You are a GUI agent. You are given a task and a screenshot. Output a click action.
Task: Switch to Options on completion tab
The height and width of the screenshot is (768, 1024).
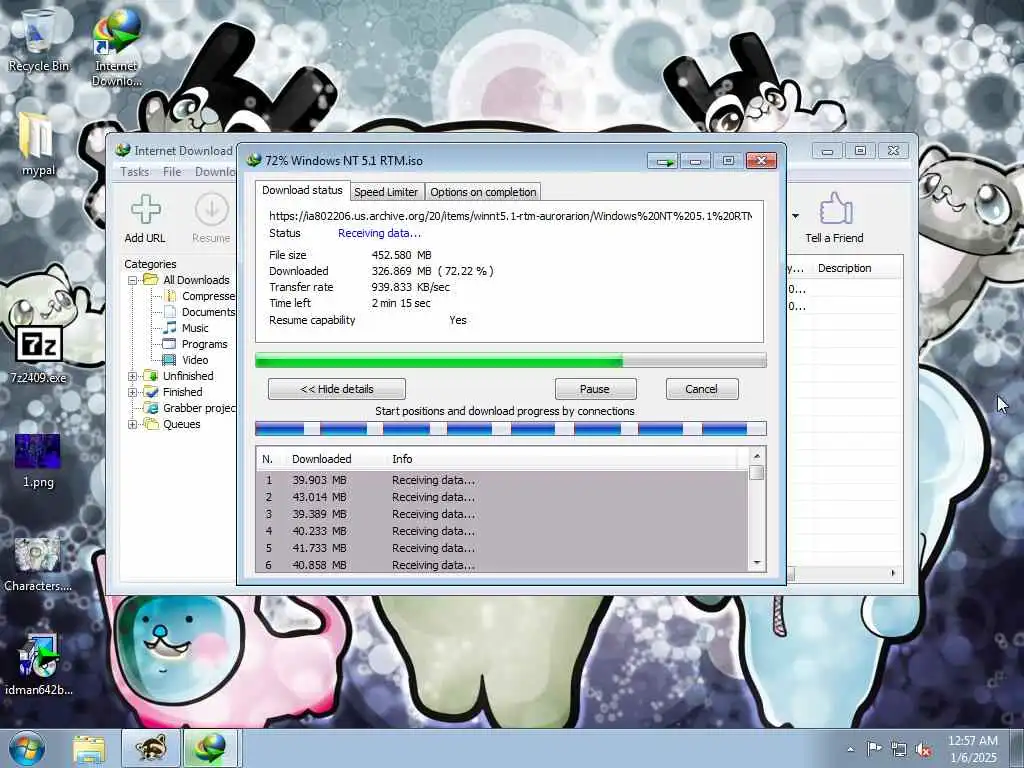coord(483,192)
